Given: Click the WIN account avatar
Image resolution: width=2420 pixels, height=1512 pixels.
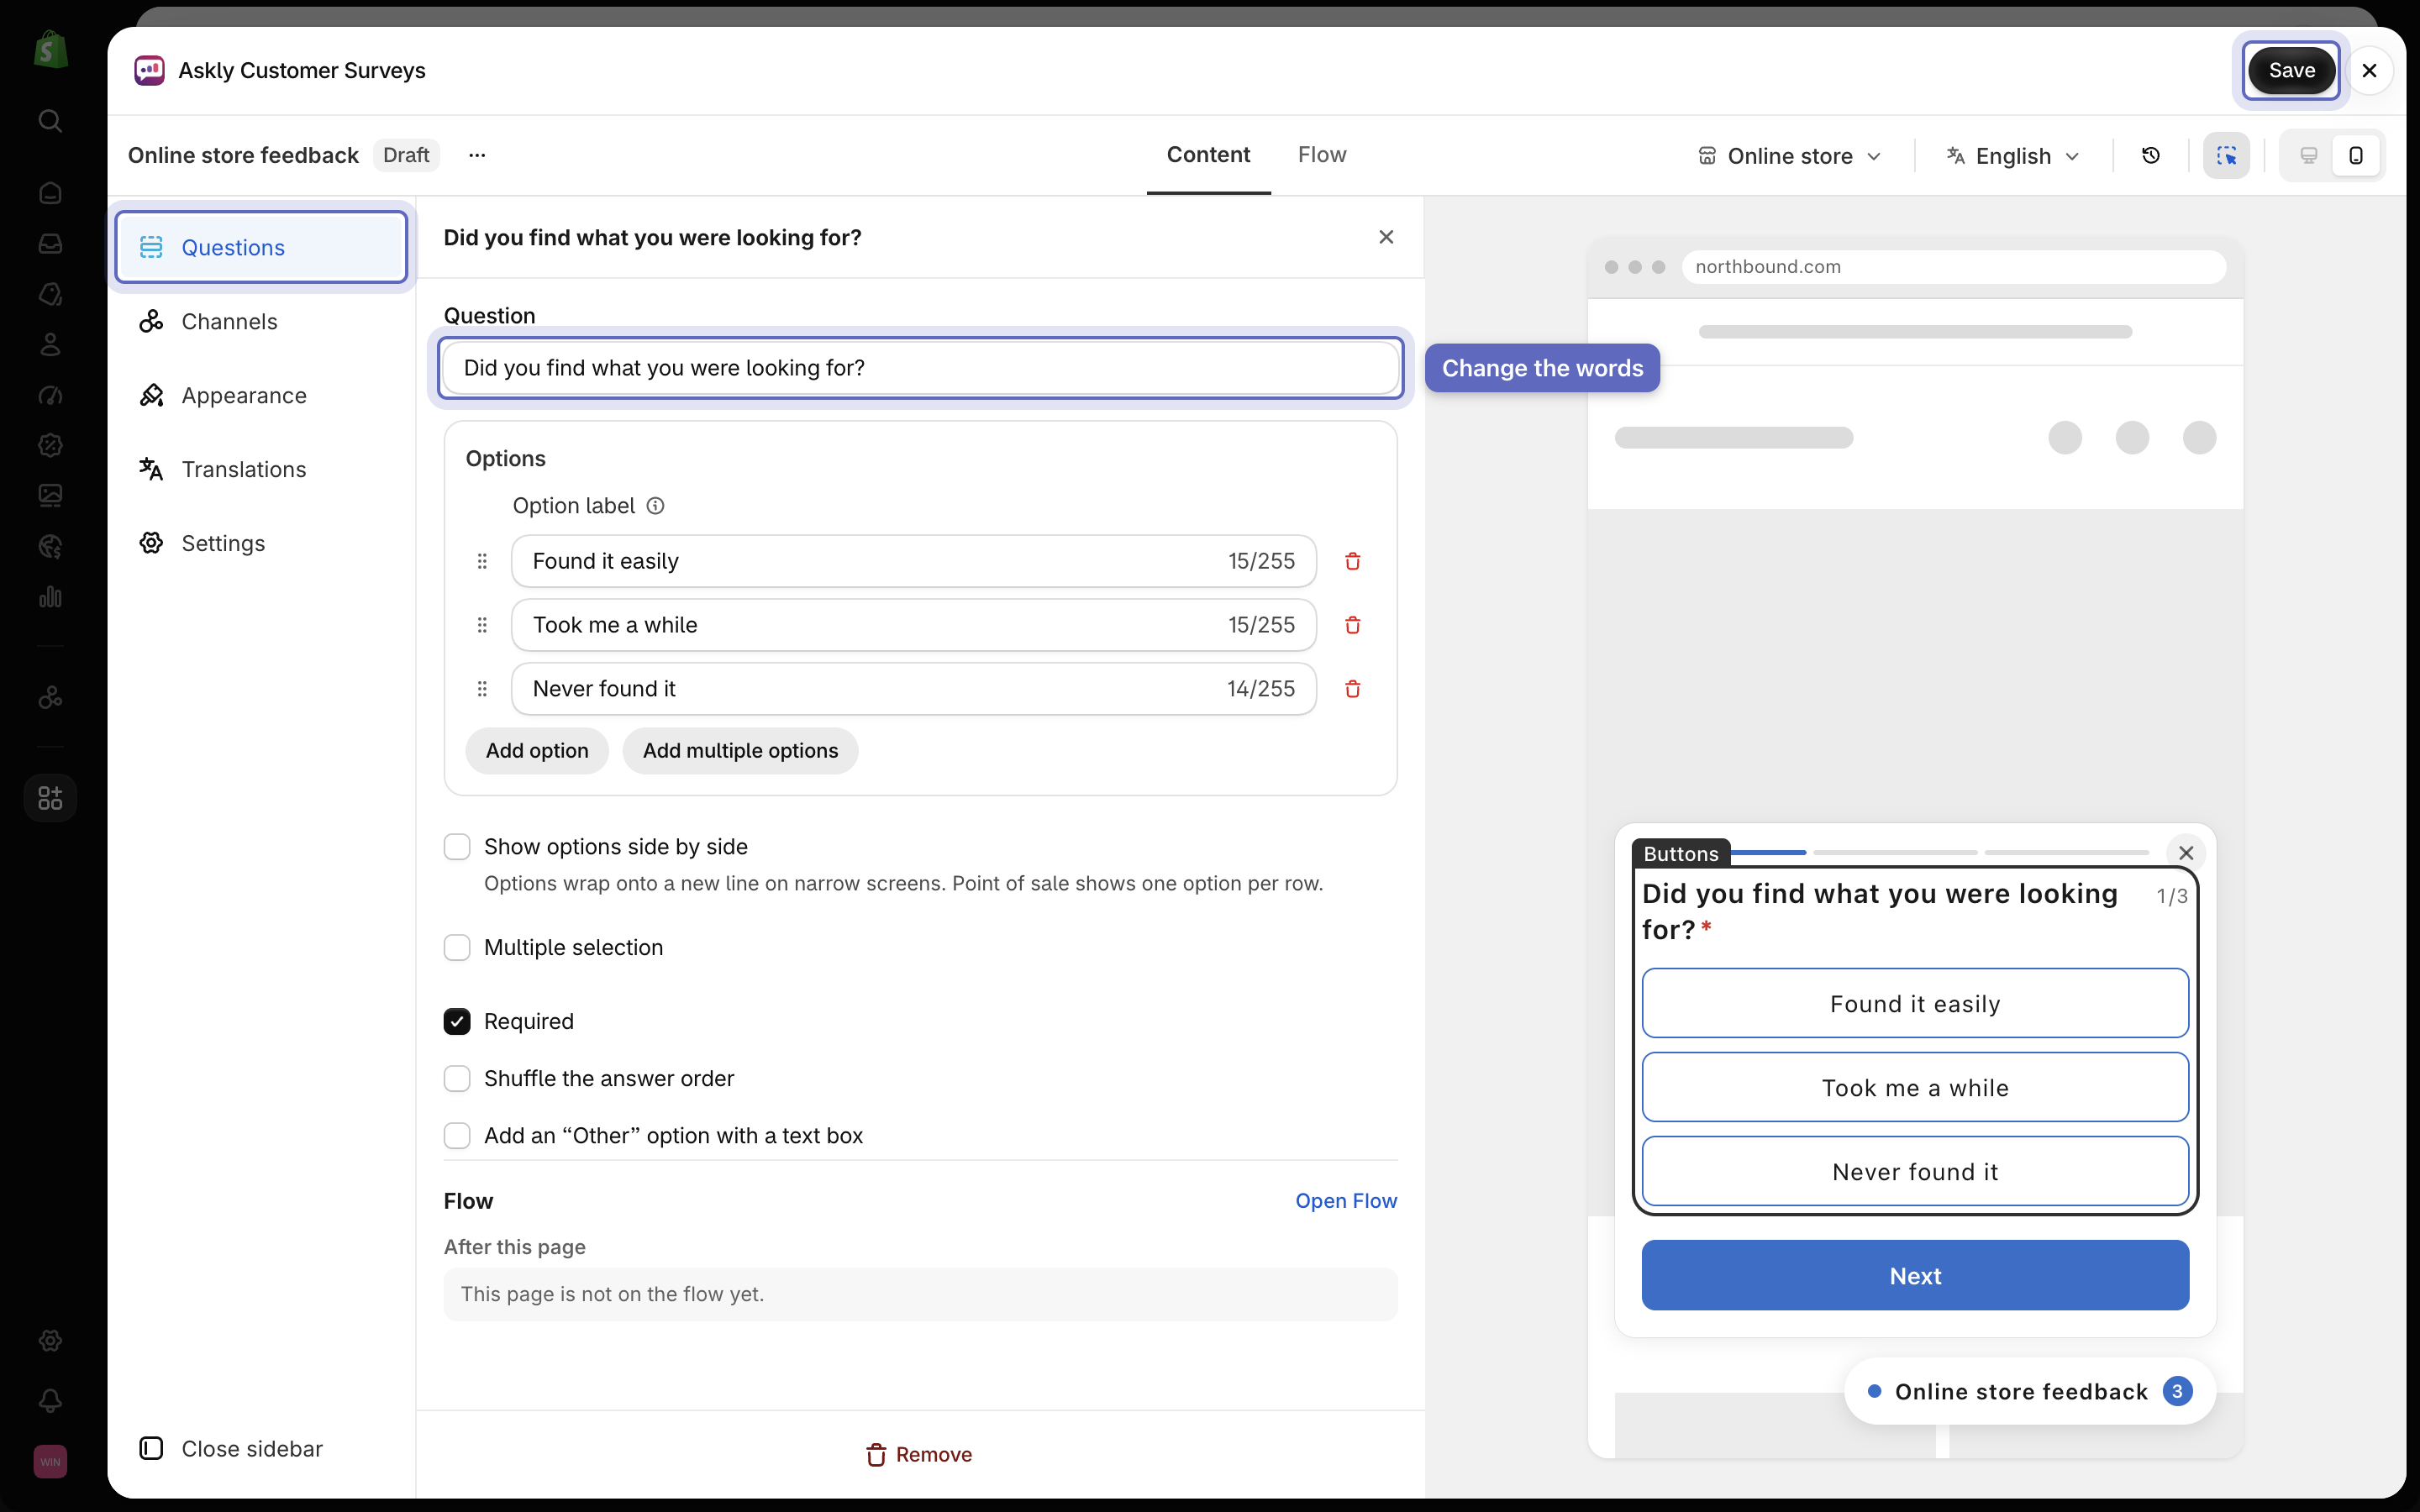Looking at the screenshot, I should pos(50,1461).
